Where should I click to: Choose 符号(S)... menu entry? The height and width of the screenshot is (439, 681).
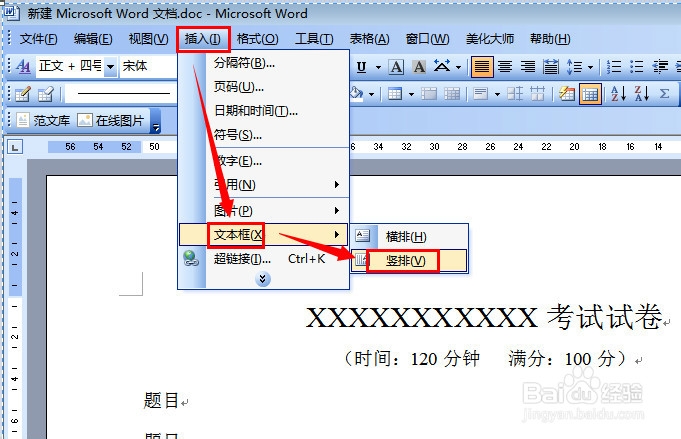(264, 135)
